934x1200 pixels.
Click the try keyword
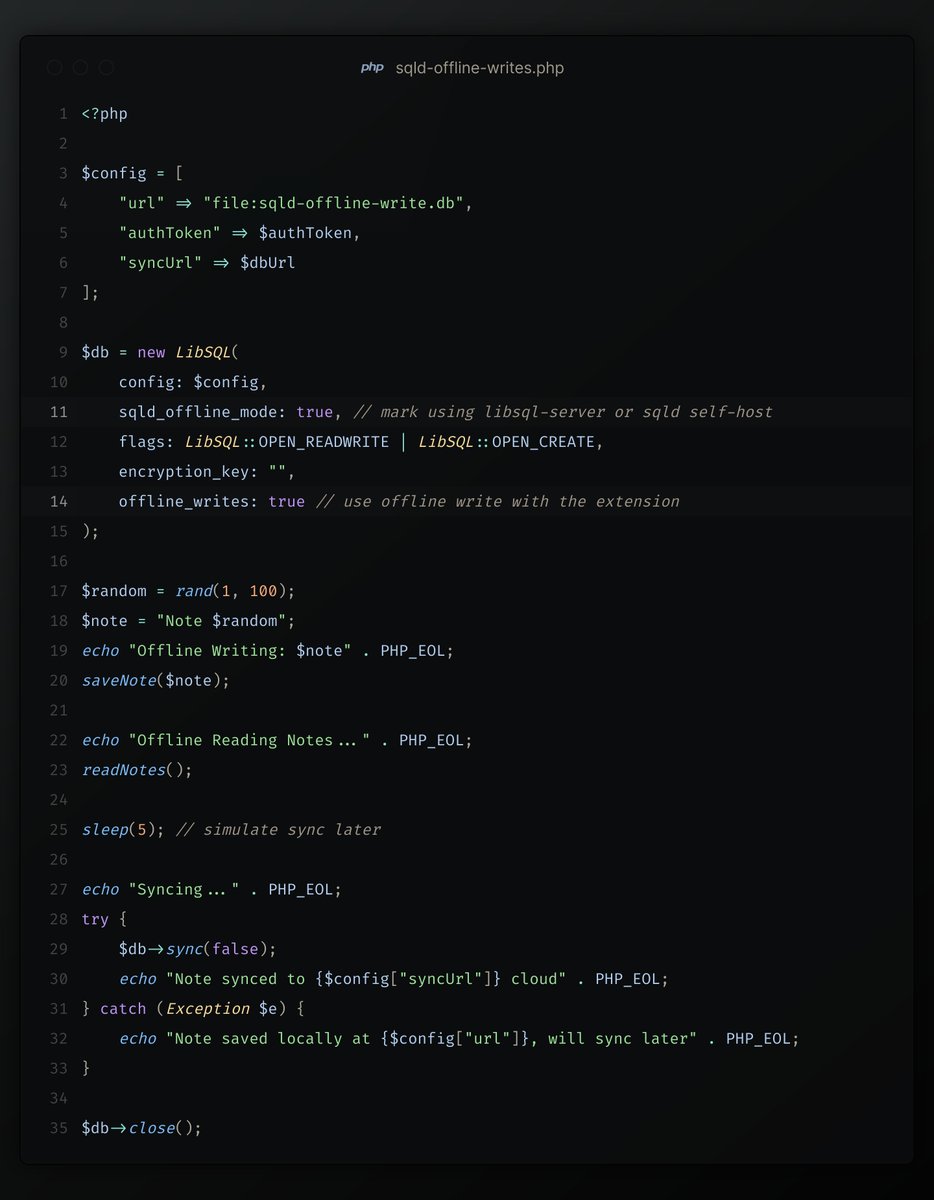[96, 919]
